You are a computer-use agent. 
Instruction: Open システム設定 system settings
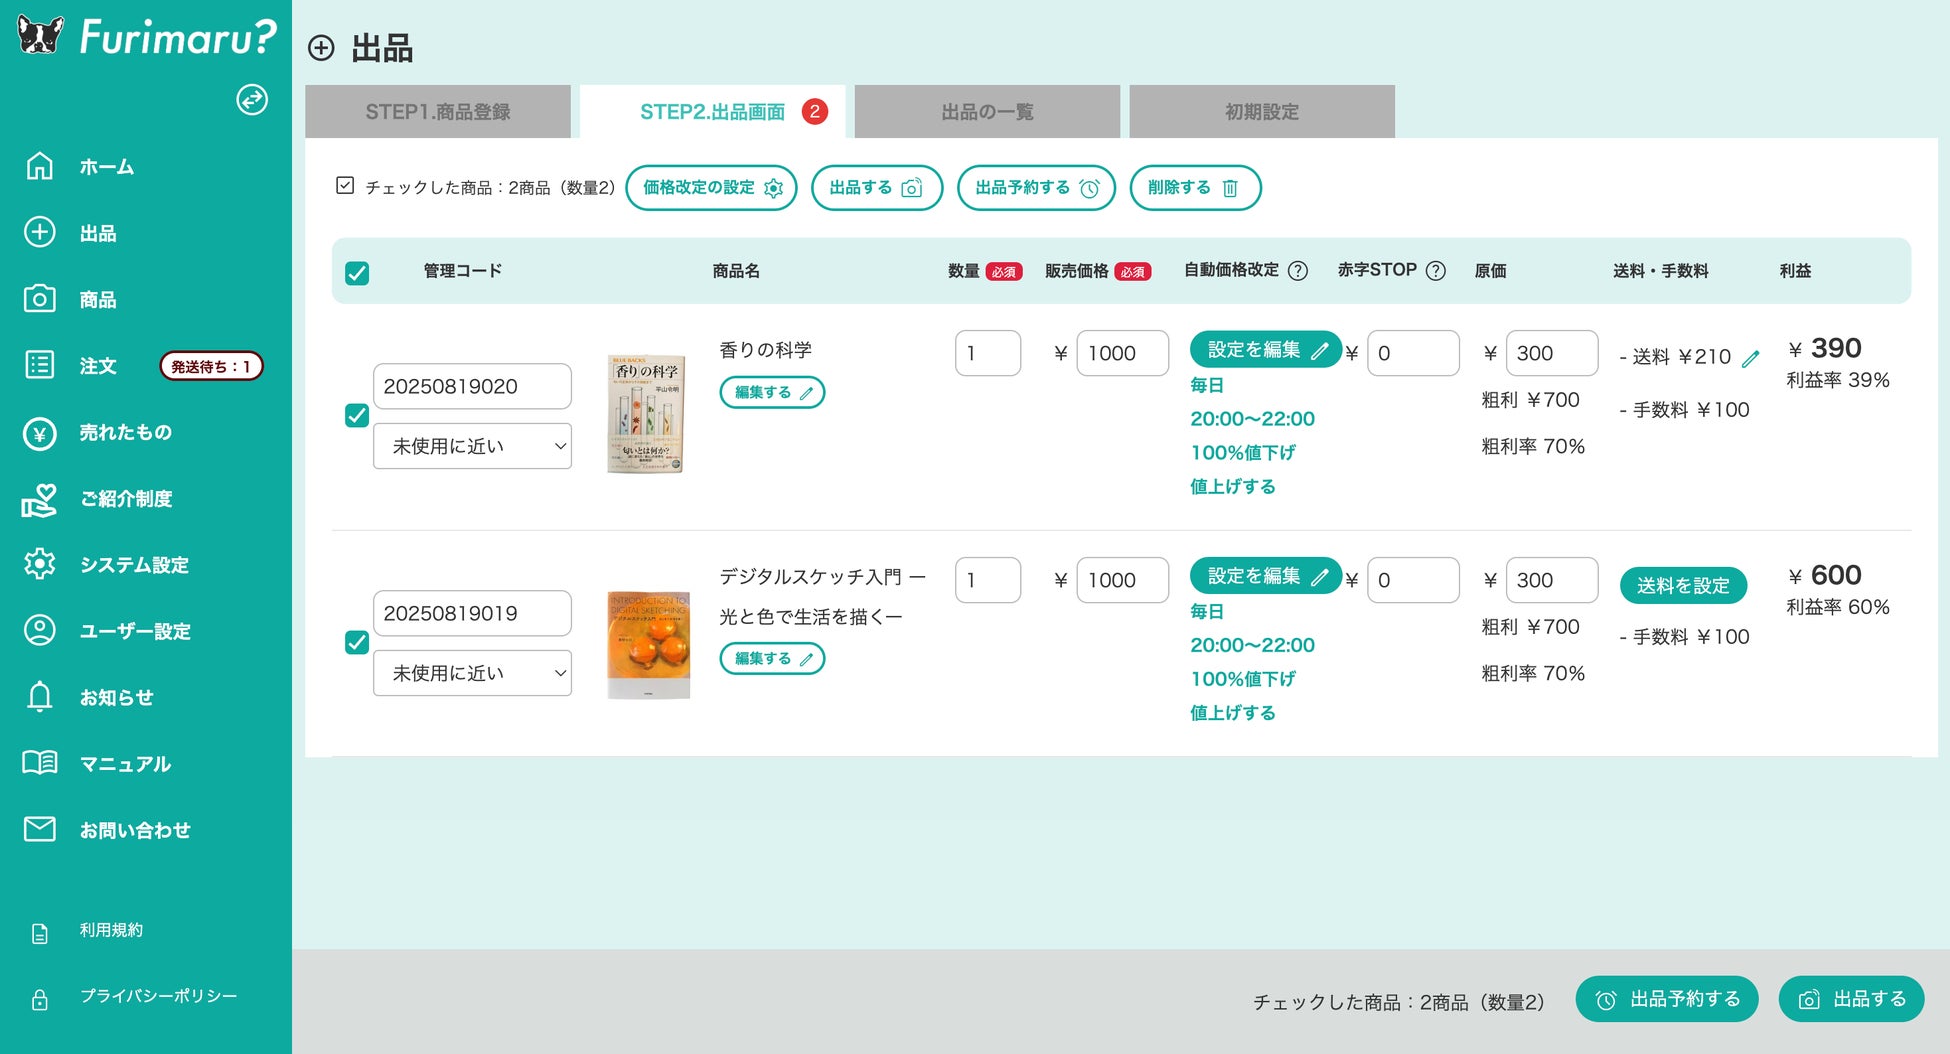(134, 565)
